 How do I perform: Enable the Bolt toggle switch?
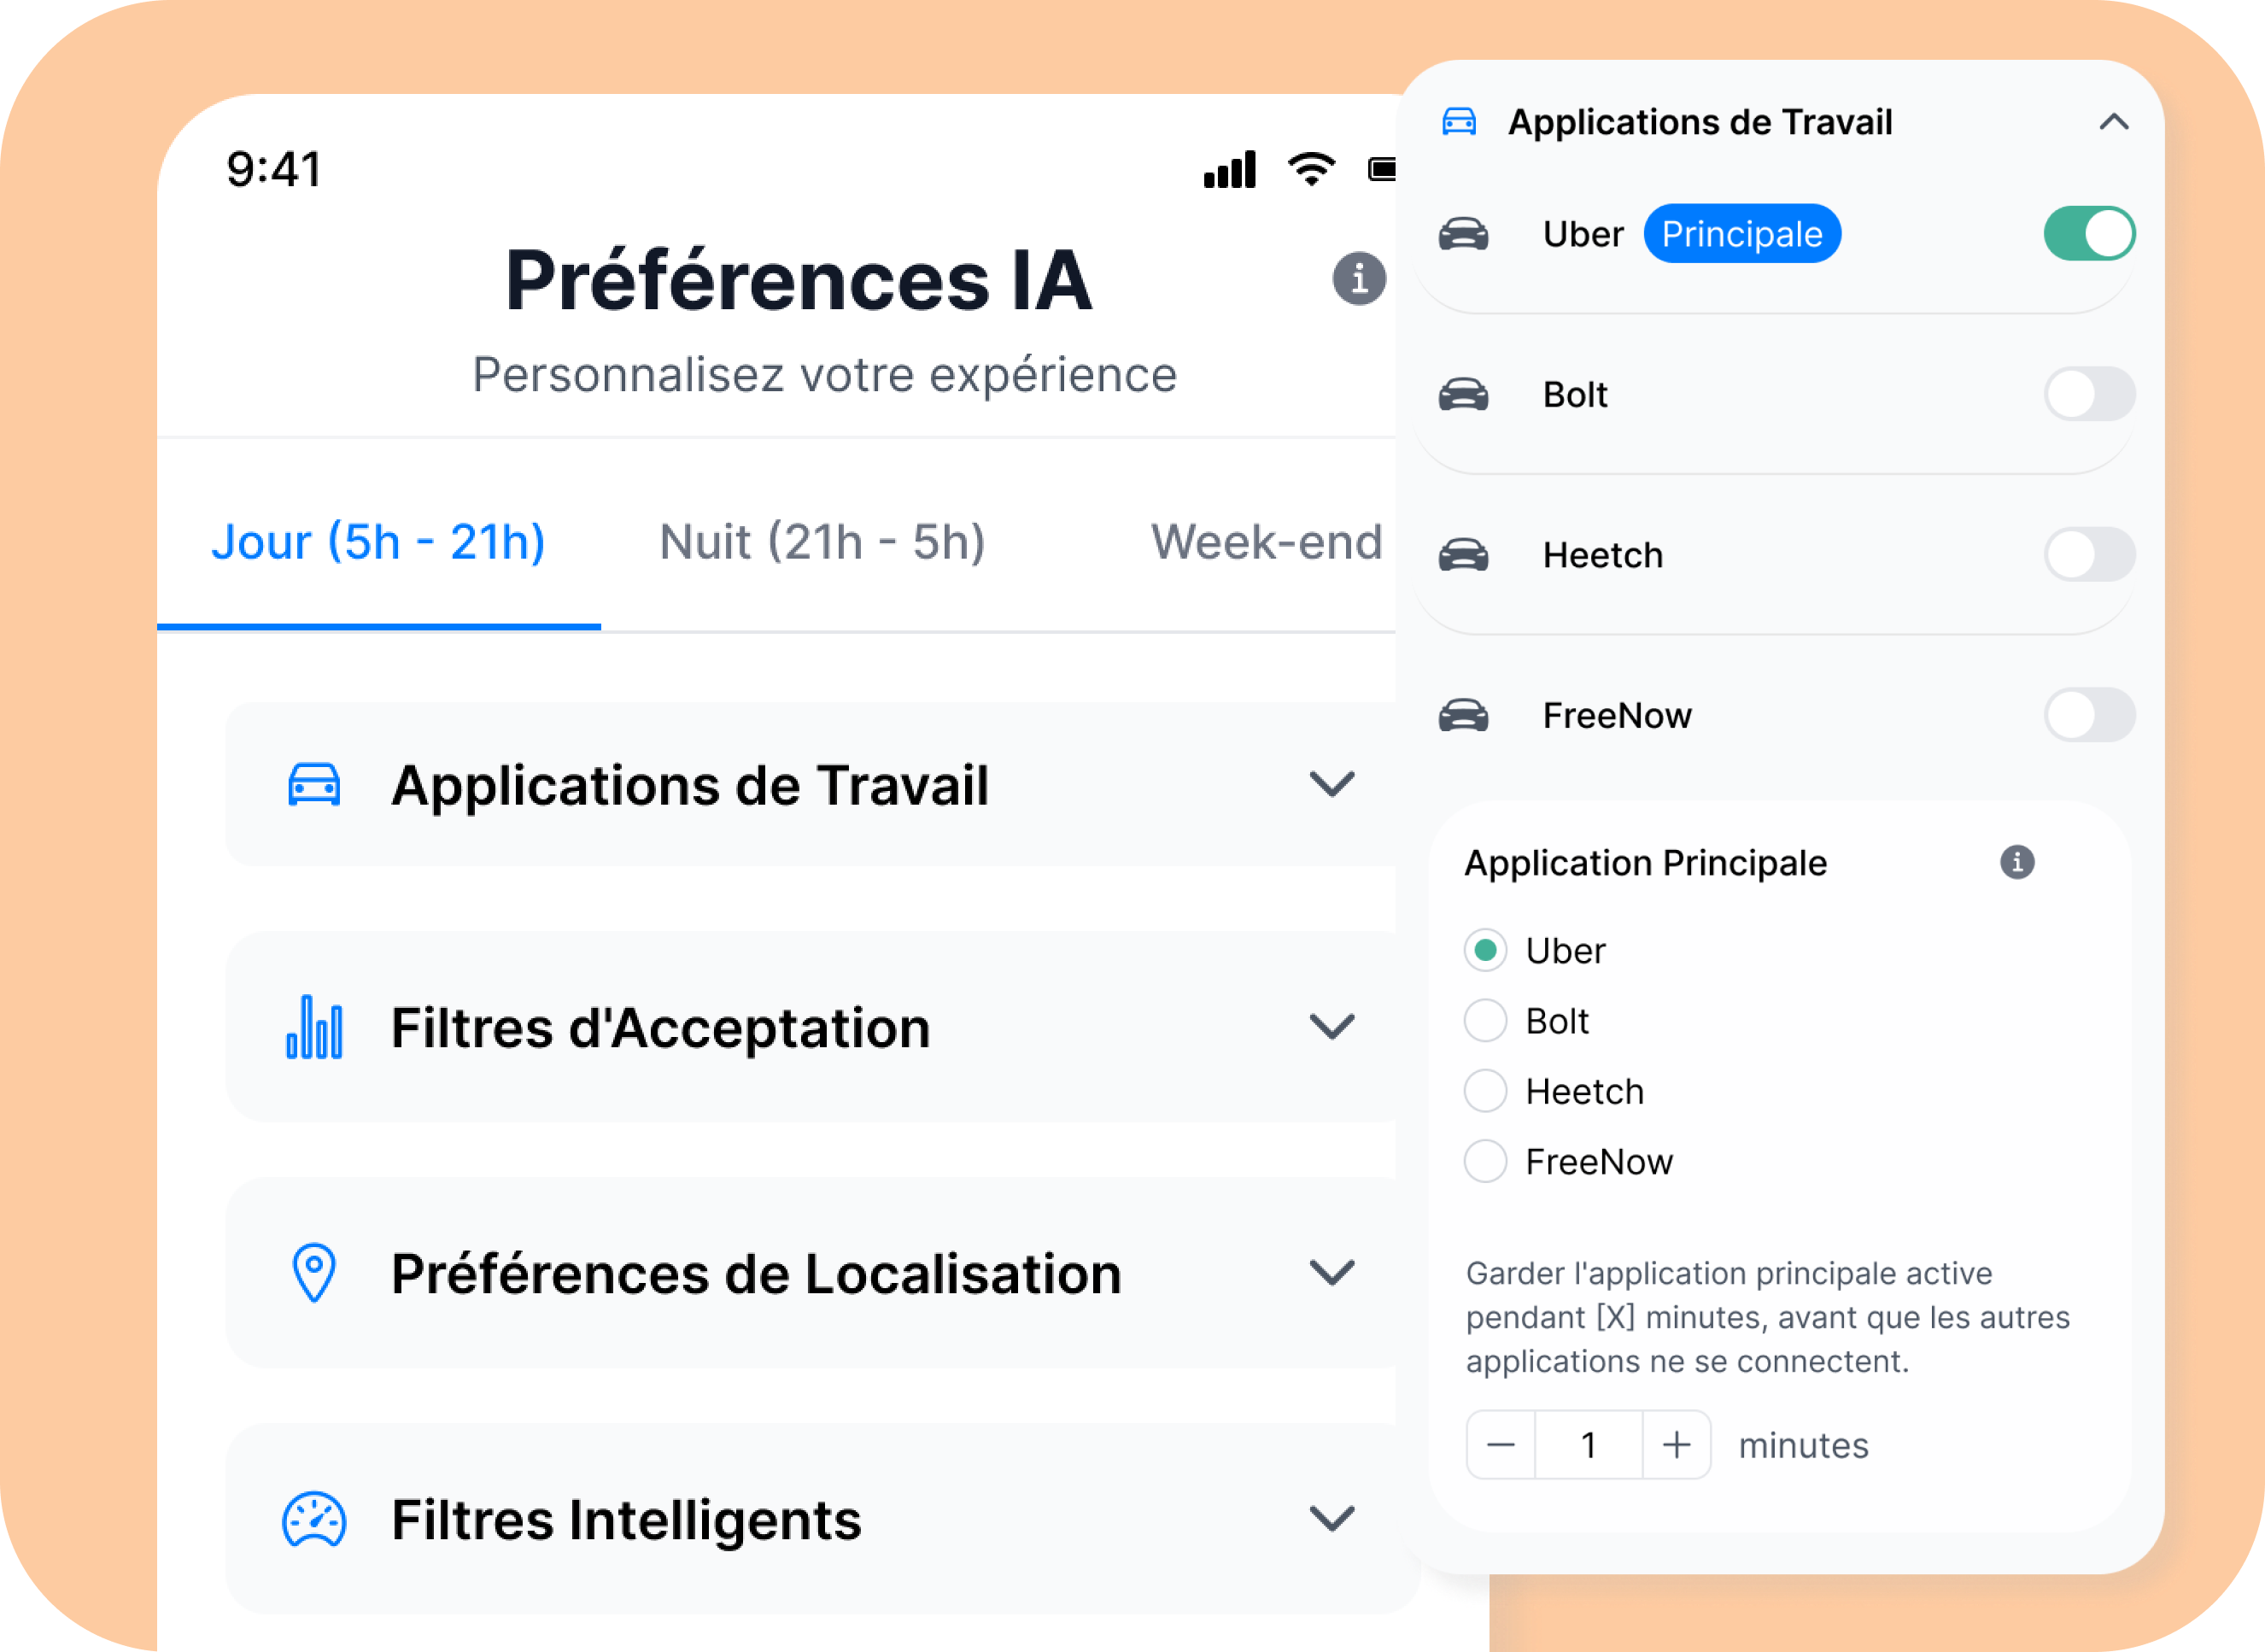[x=2088, y=395]
